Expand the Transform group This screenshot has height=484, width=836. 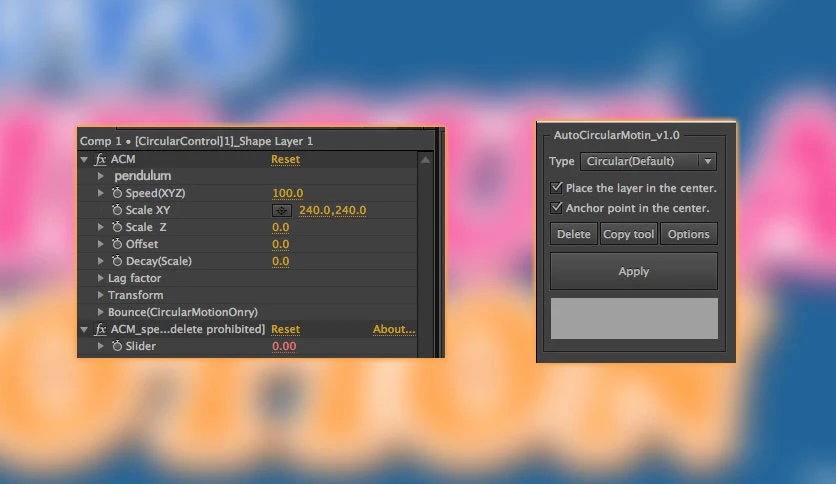[x=100, y=295]
